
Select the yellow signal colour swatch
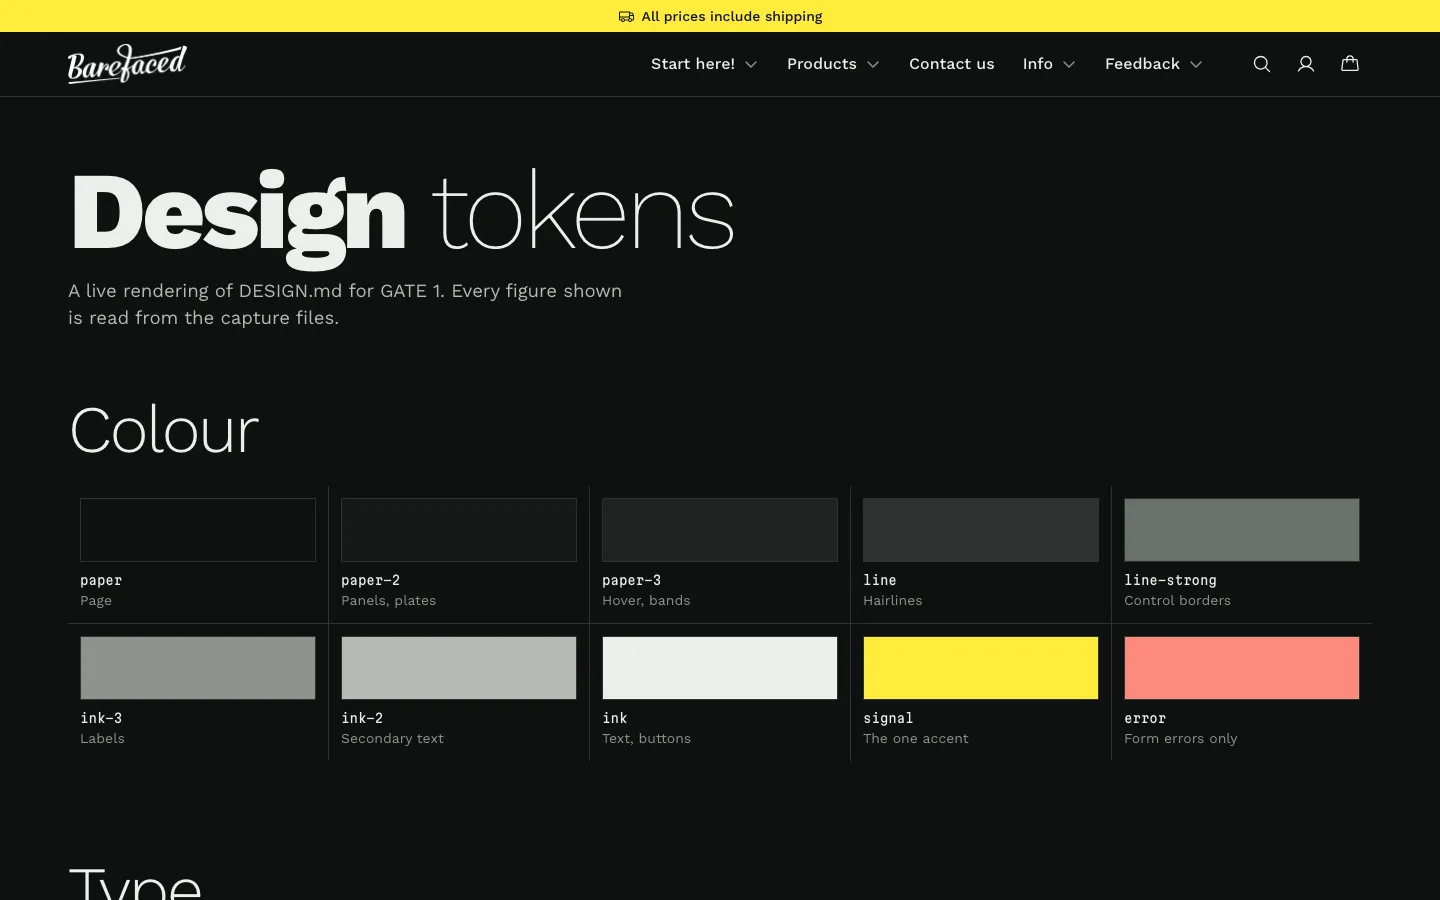[981, 668]
